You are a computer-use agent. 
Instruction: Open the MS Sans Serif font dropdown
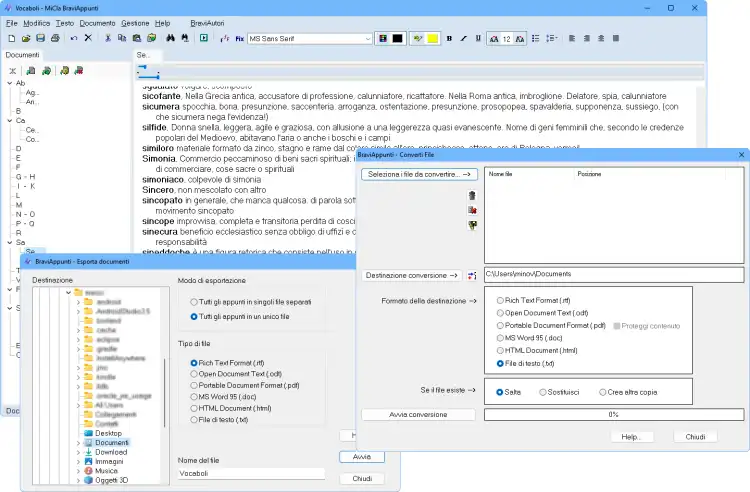367,39
